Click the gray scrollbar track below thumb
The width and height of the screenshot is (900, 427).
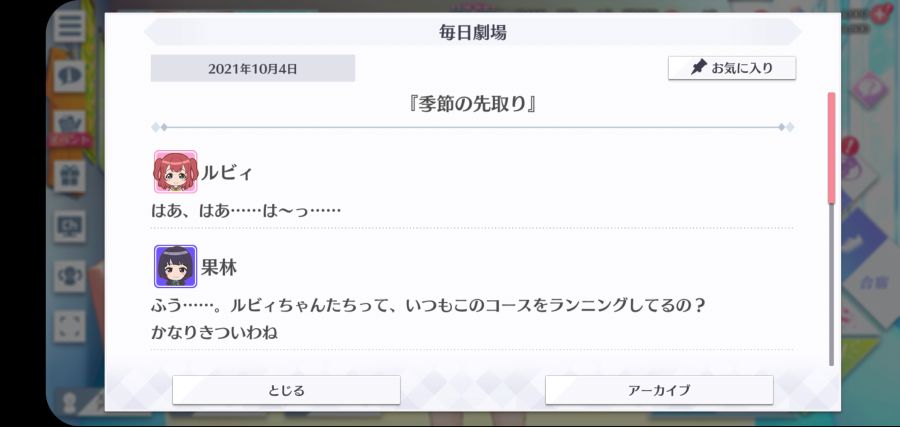pyautogui.click(x=831, y=284)
